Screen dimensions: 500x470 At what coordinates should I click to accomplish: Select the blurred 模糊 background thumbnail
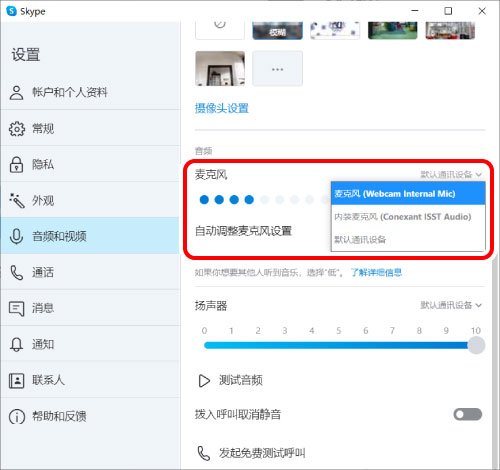277,31
